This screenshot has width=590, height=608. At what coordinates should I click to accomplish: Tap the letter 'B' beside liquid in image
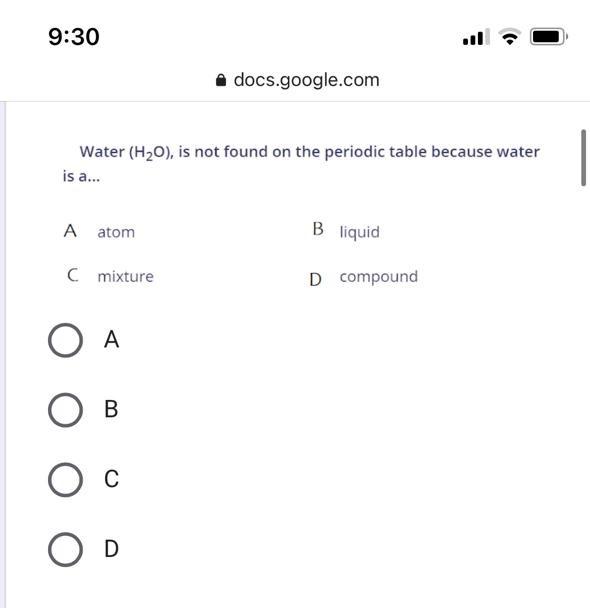[318, 229]
